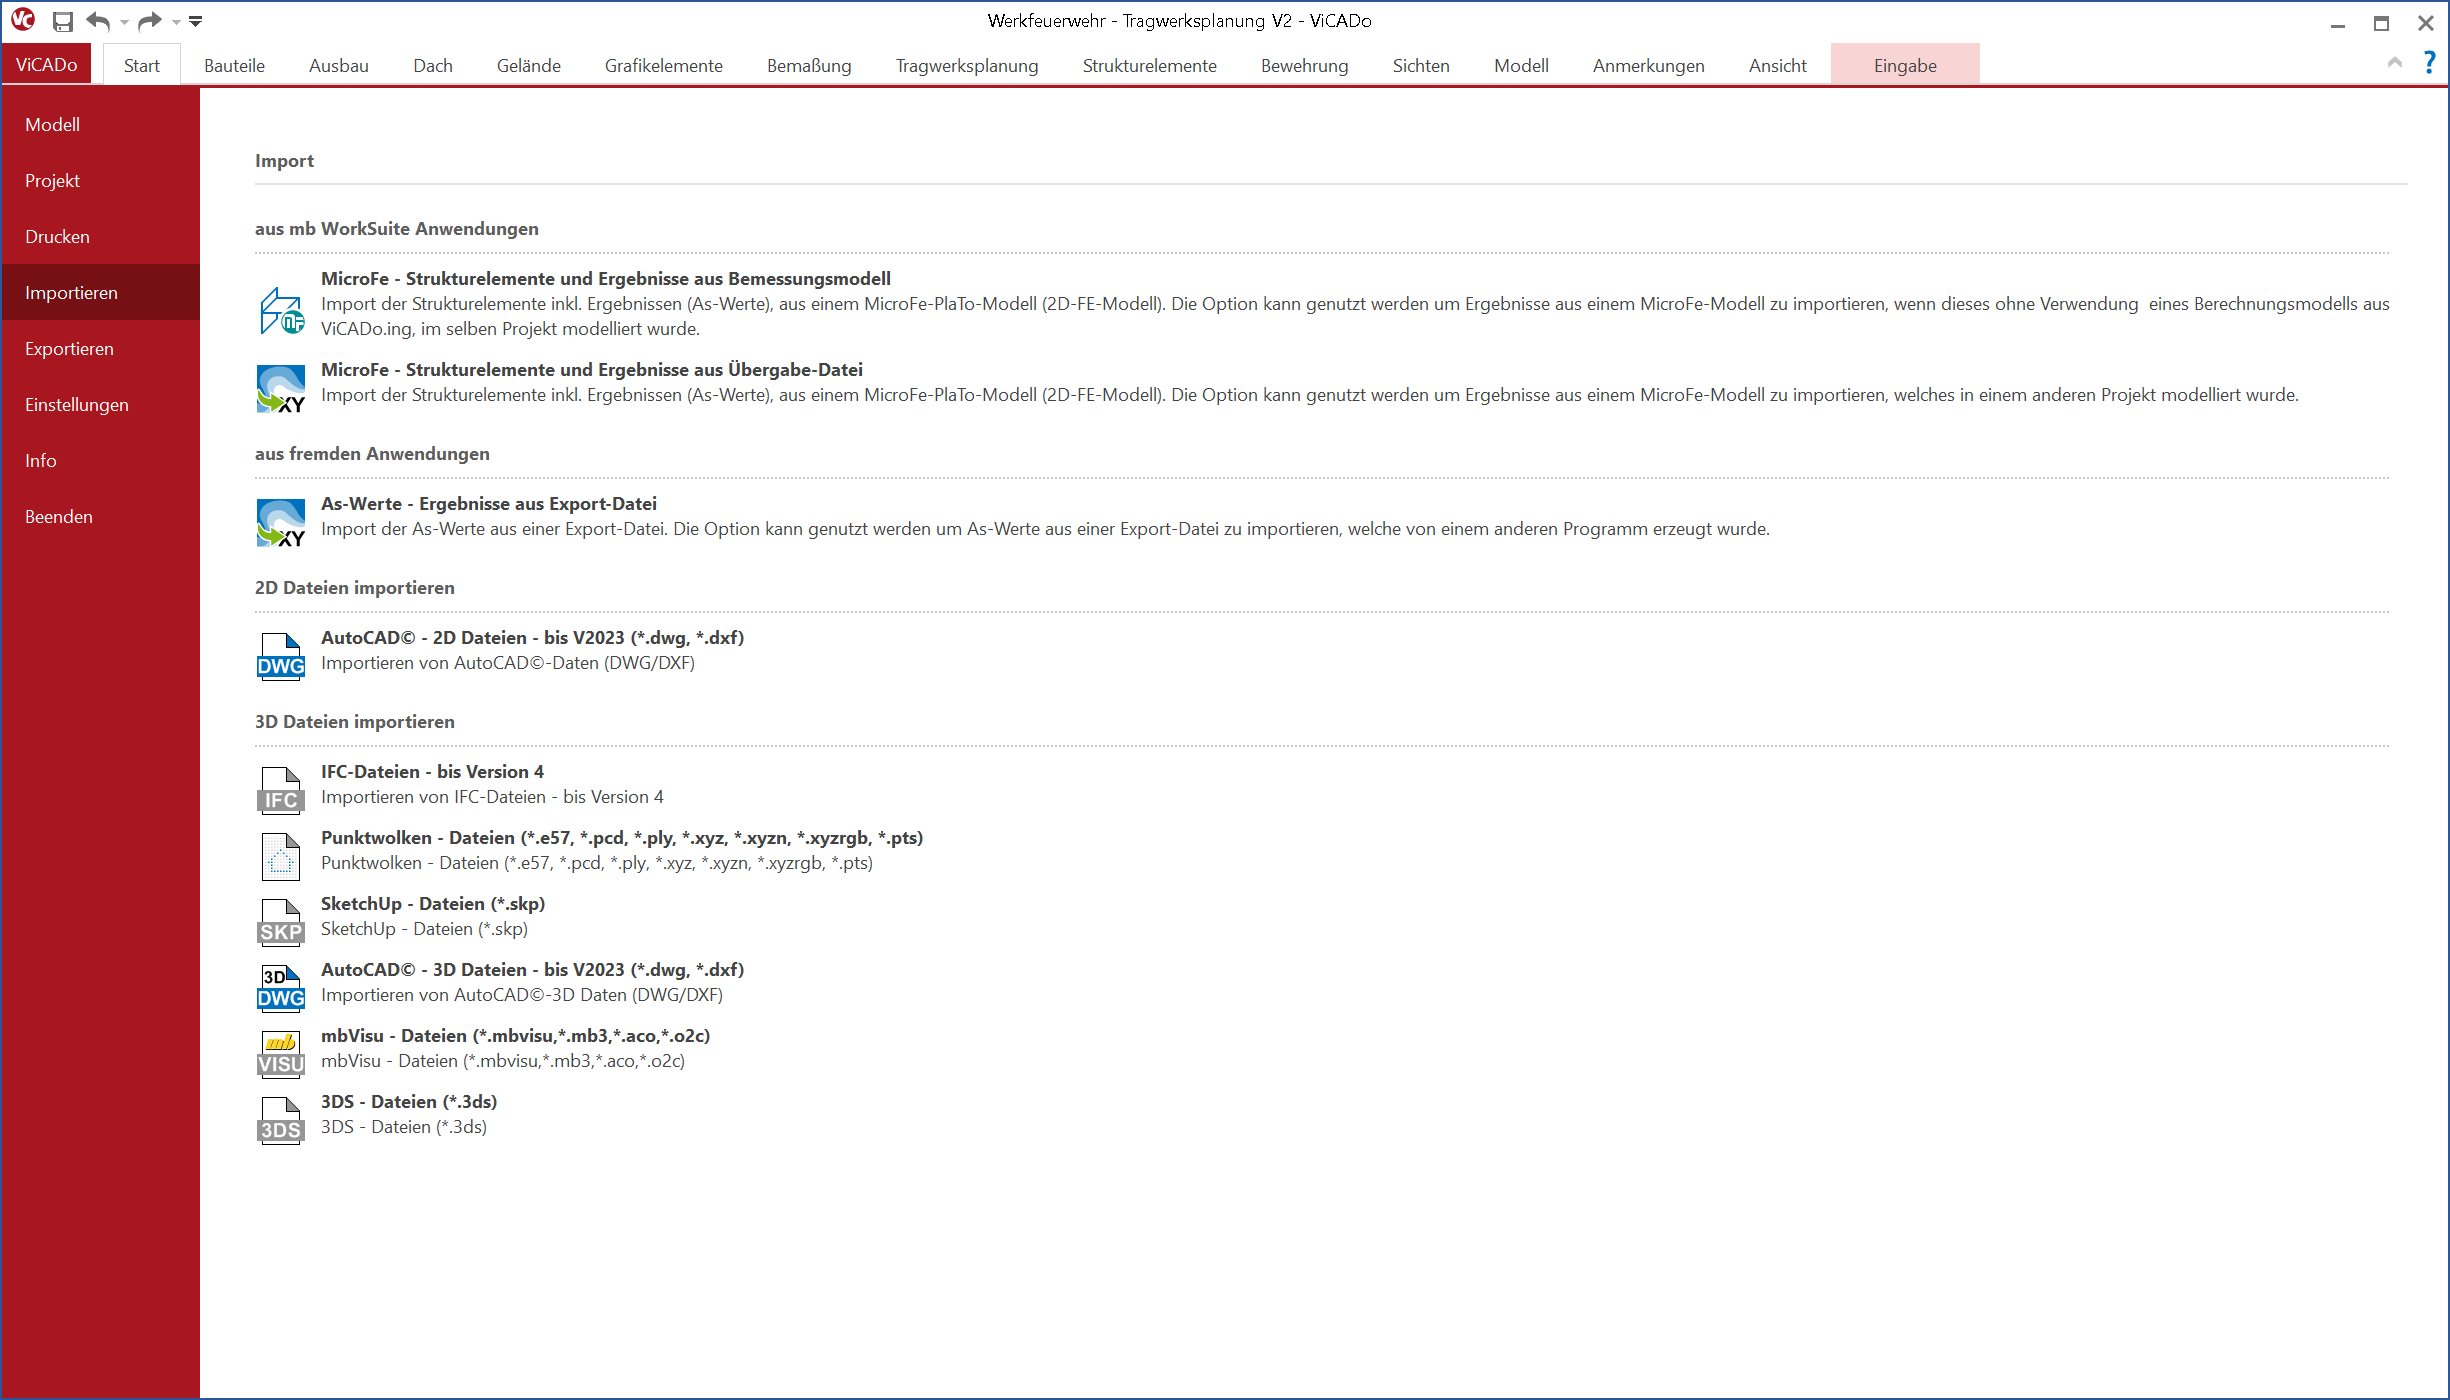Open the Anmerkungen ribbon tab
The height and width of the screenshot is (1400, 2450).
1649,65
